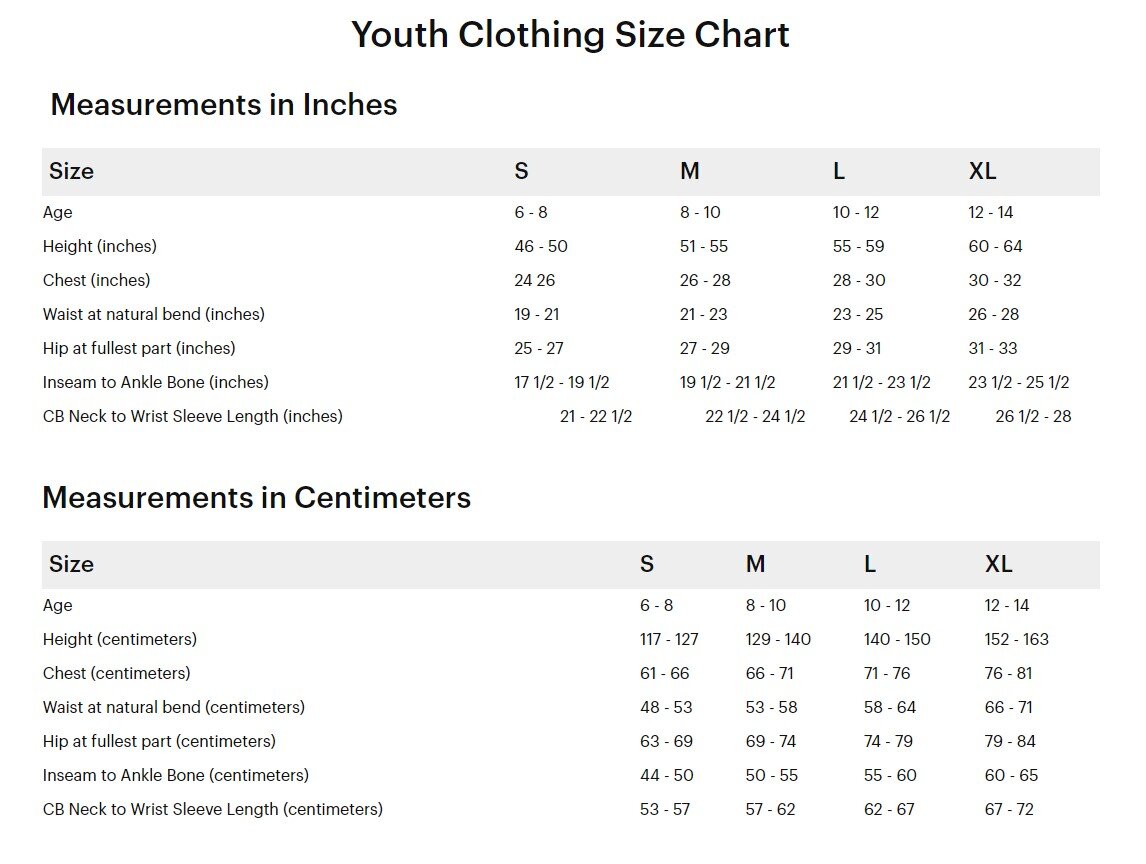
Task: Click the L size header in centimeters table
Action: coord(870,565)
